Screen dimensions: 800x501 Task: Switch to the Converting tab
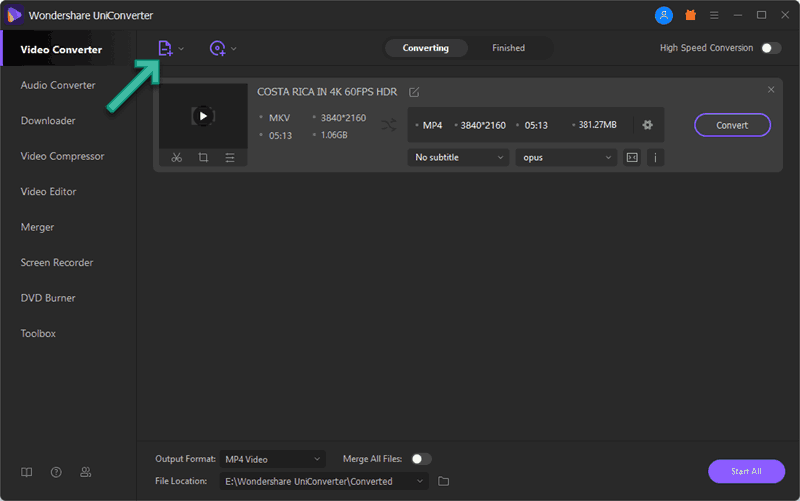point(426,48)
